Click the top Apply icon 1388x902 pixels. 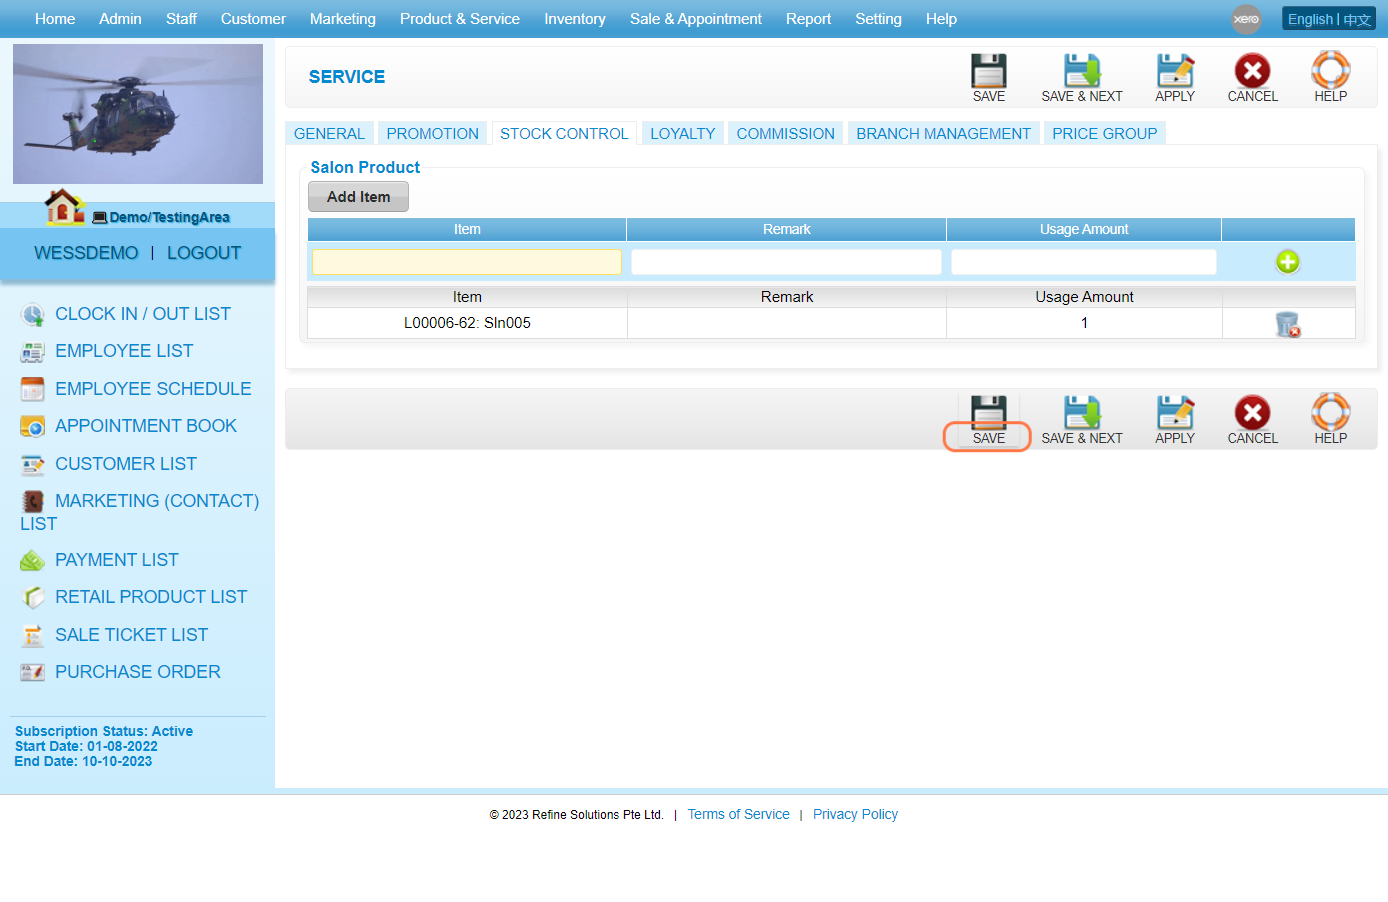coord(1175,71)
